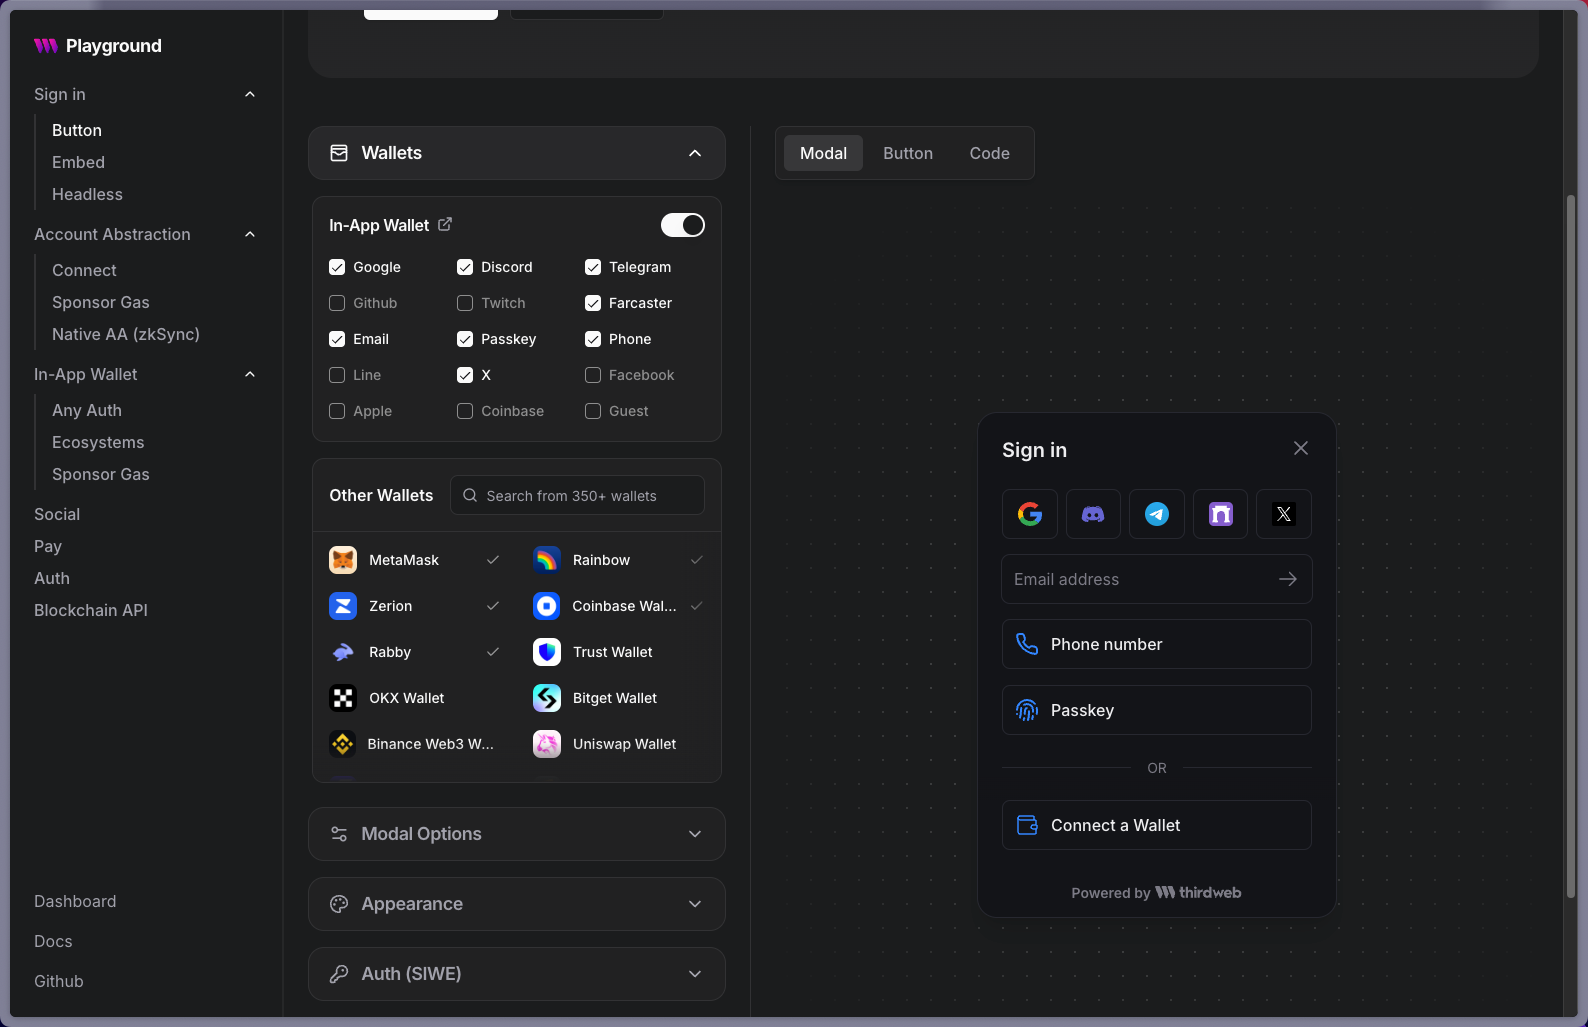Open the In-App Wallet external link icon
Screen dimensions: 1588x1027
[x=445, y=224]
